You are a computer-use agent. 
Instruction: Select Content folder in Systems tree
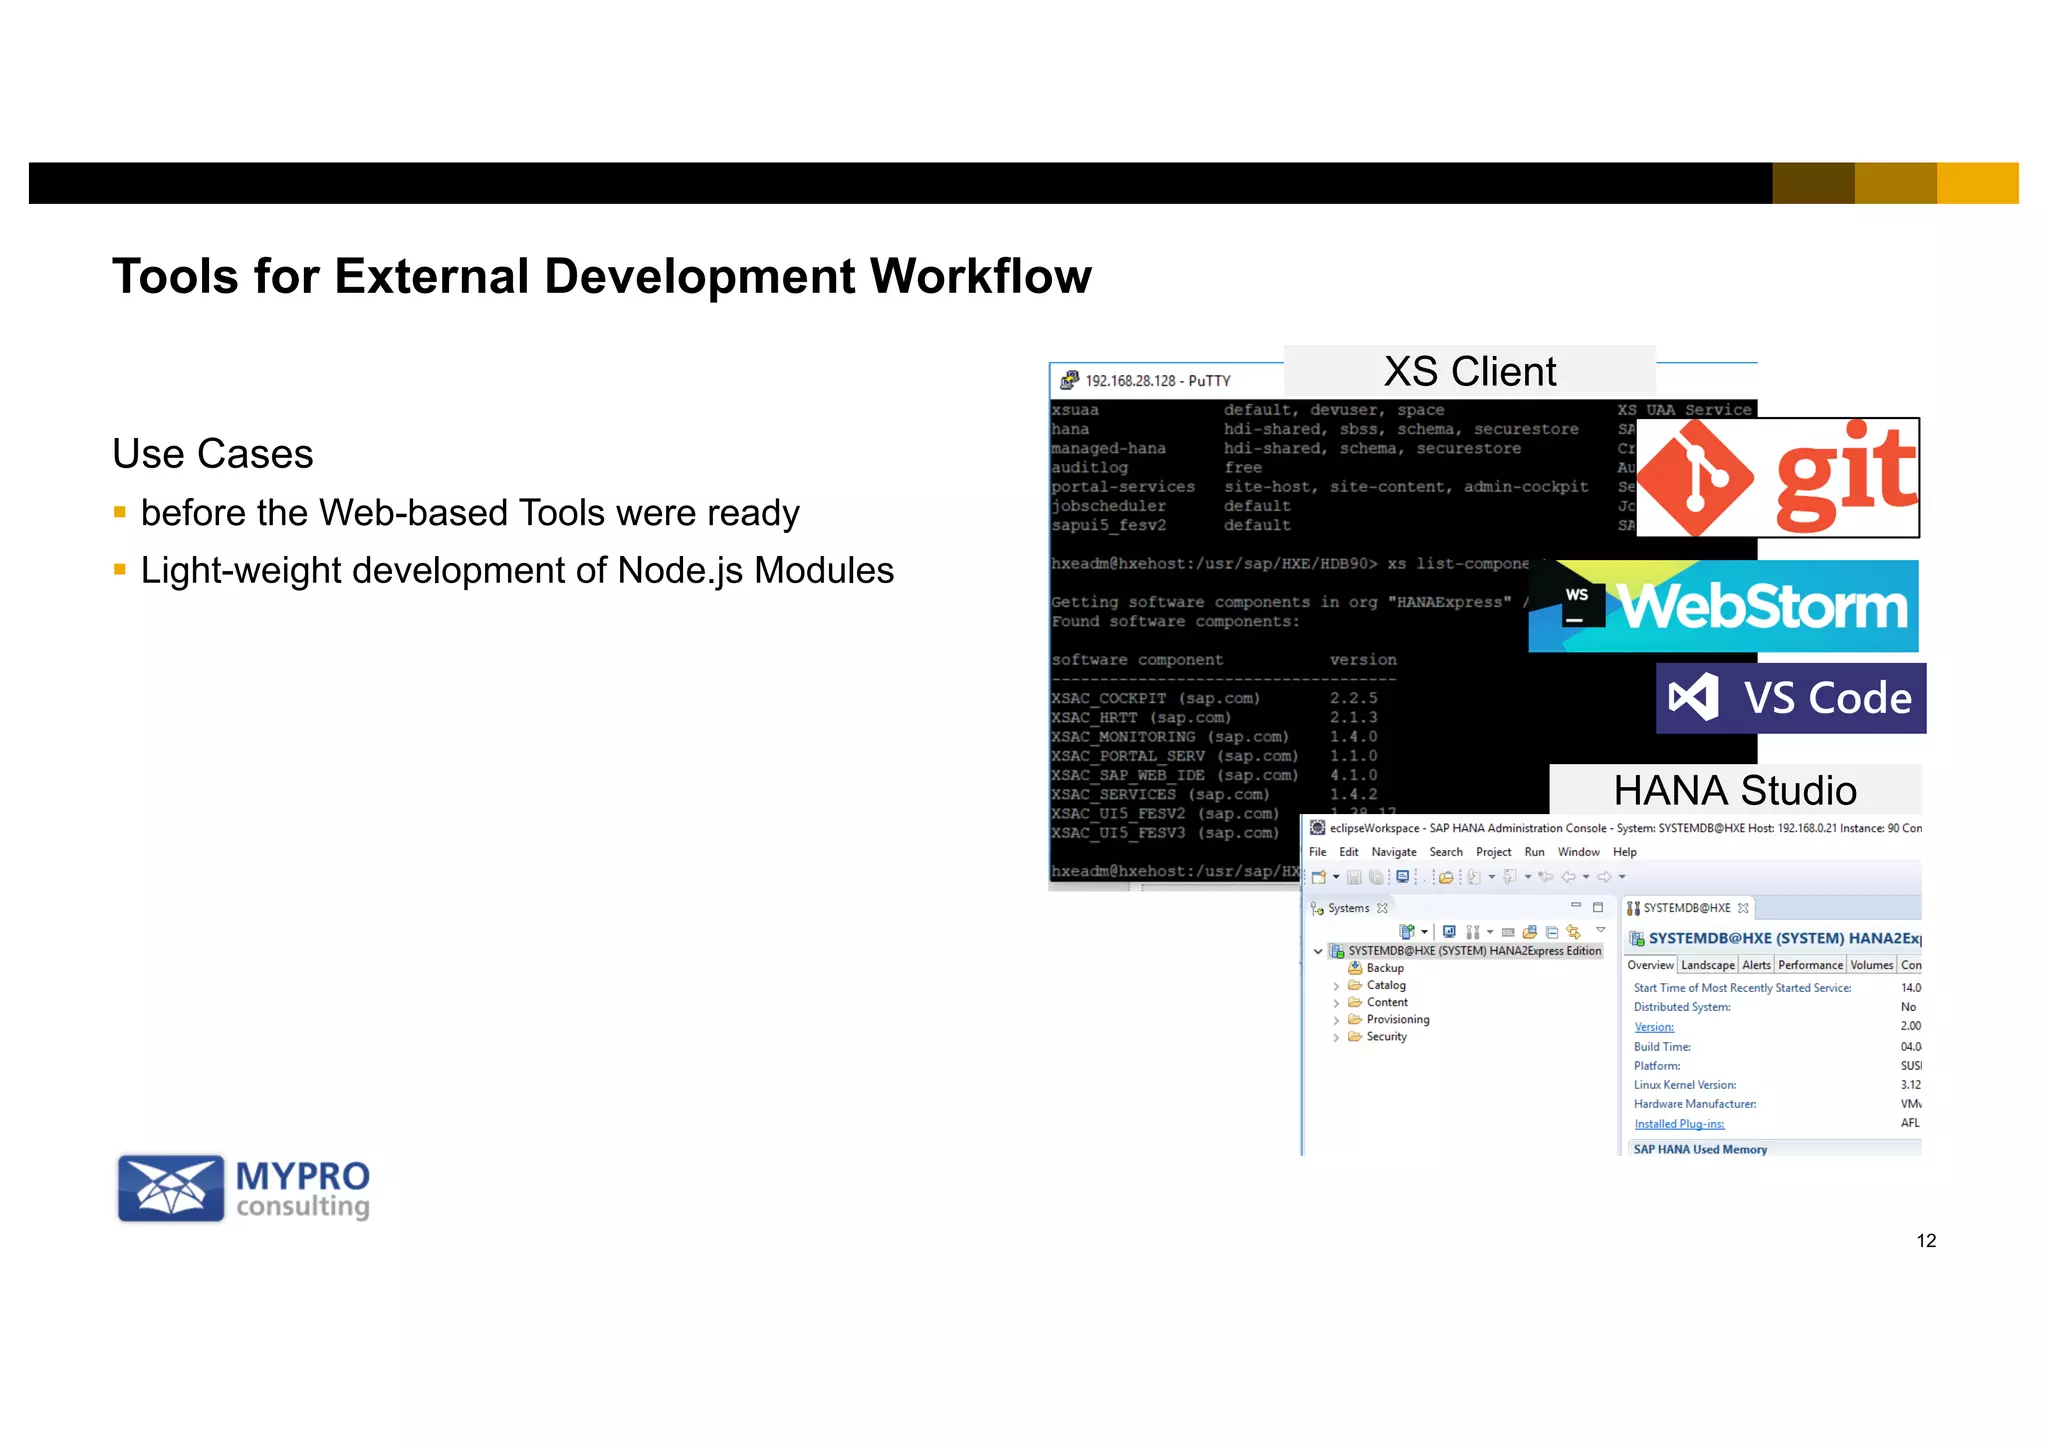(1378, 1002)
